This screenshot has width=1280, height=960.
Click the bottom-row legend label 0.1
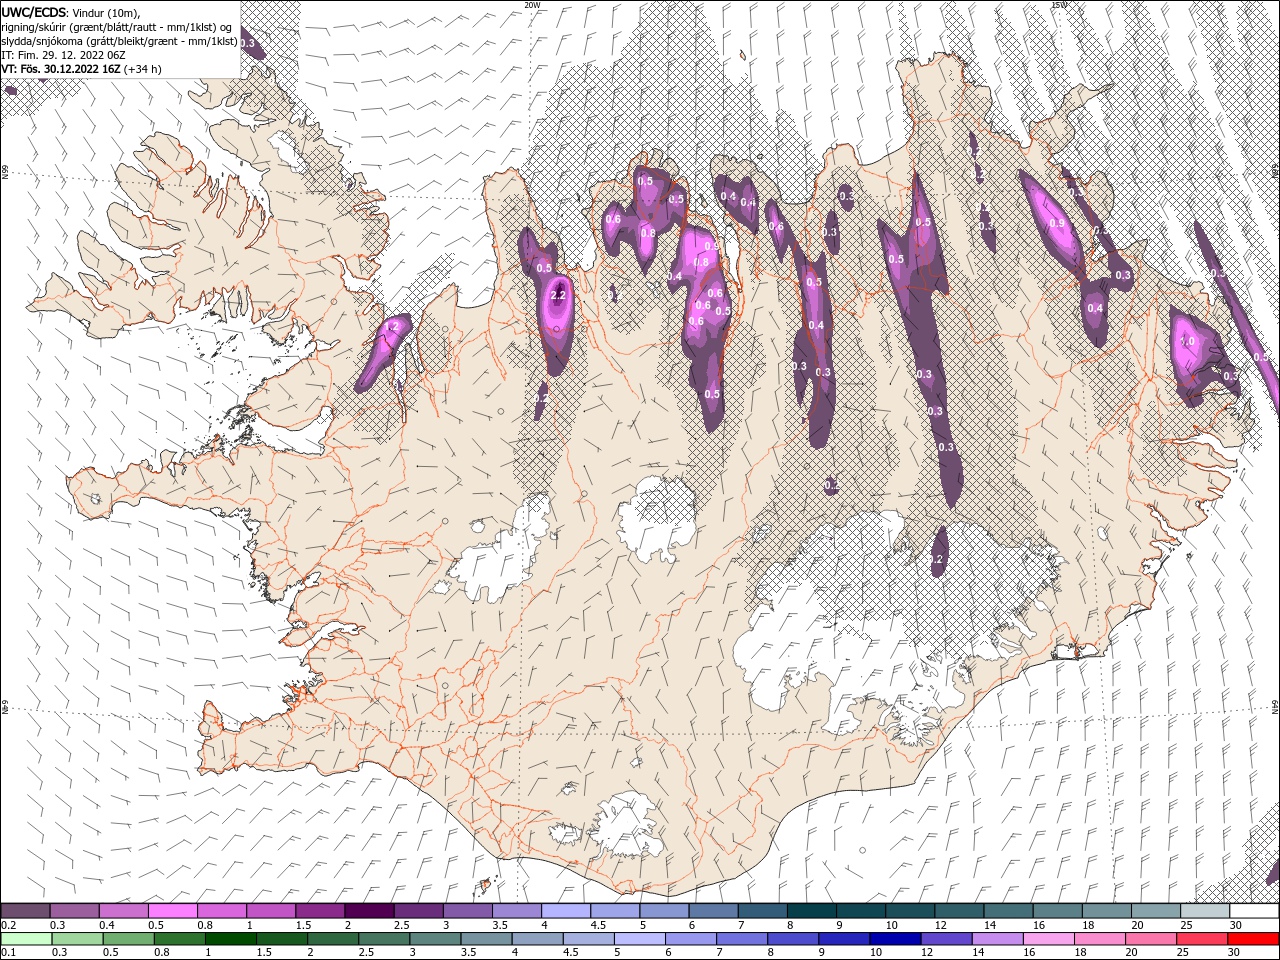(8, 952)
